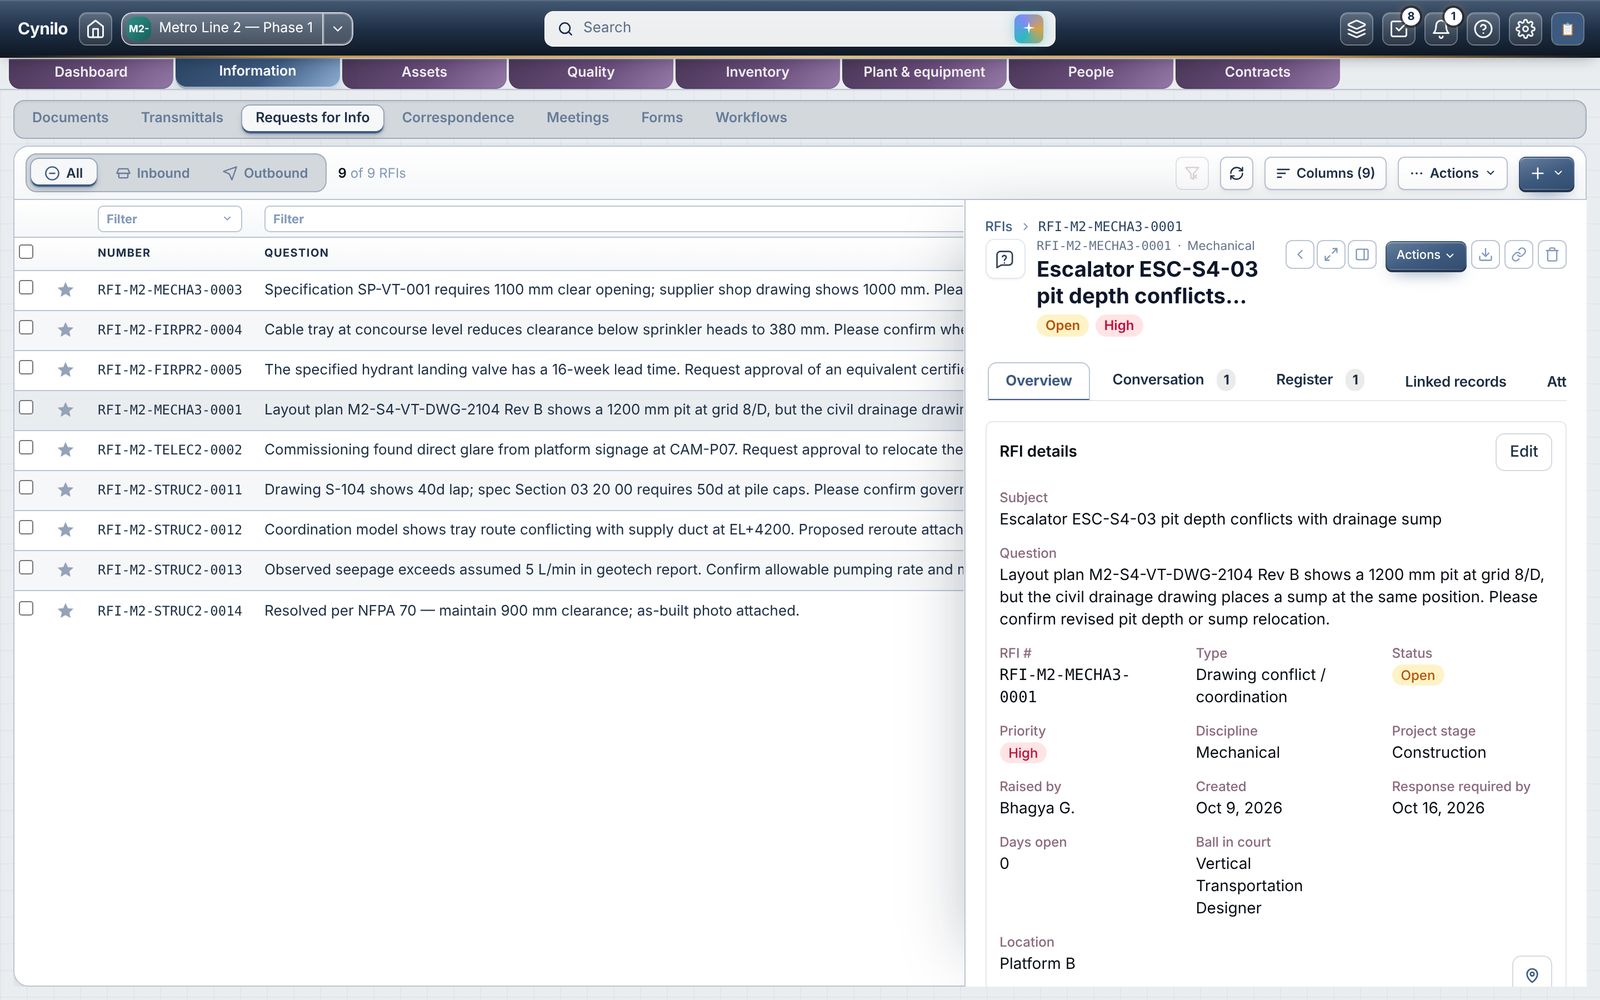Open notifications bell icon
1600x1000 pixels.
pos(1441,29)
